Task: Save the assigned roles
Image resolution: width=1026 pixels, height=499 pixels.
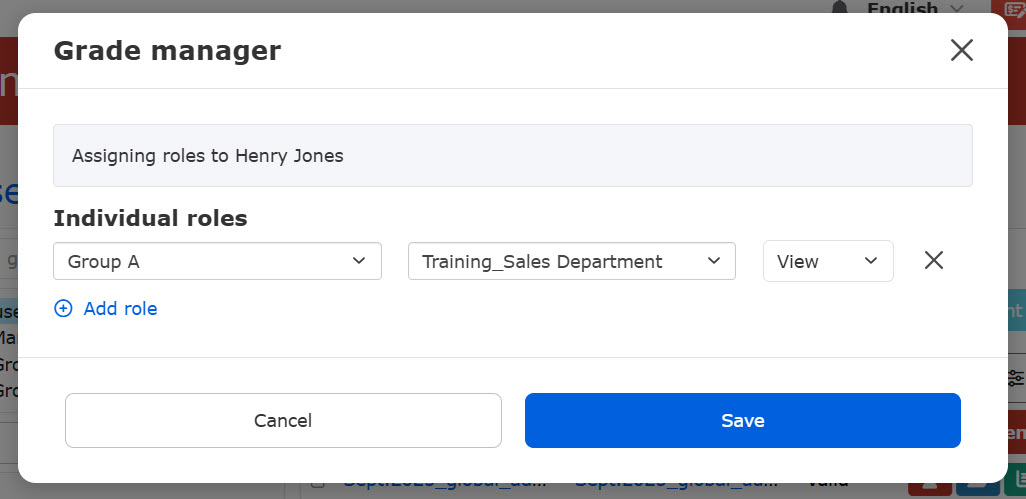Action: tap(742, 420)
